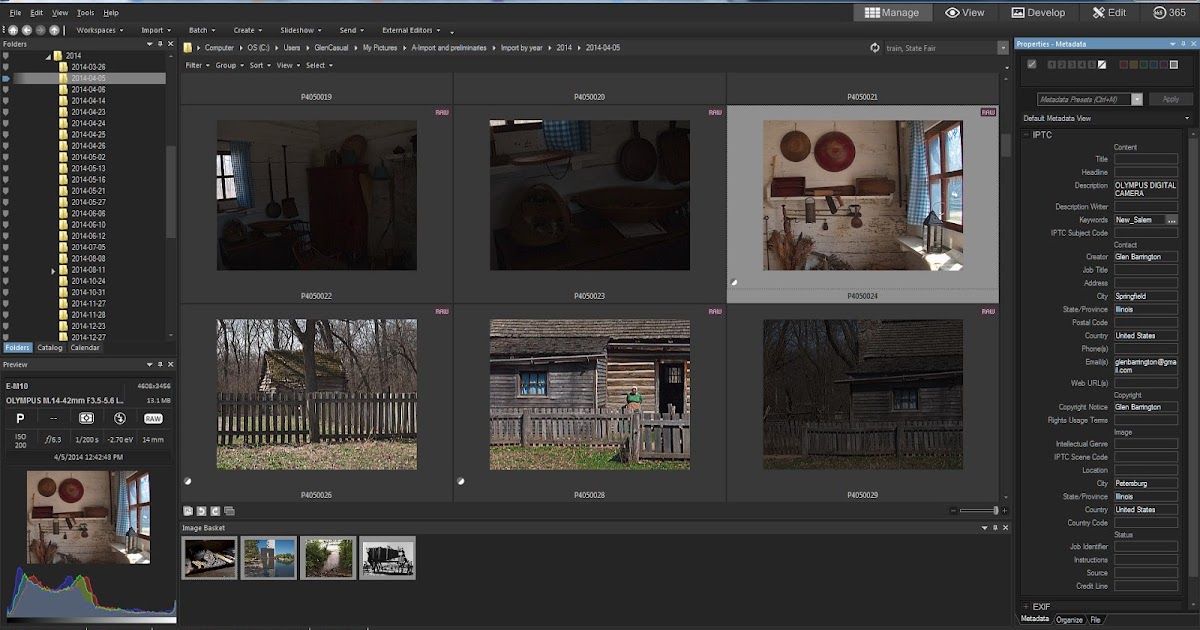The width and height of the screenshot is (1200, 630).
Task: Select the red color label swatch
Action: (1124, 65)
